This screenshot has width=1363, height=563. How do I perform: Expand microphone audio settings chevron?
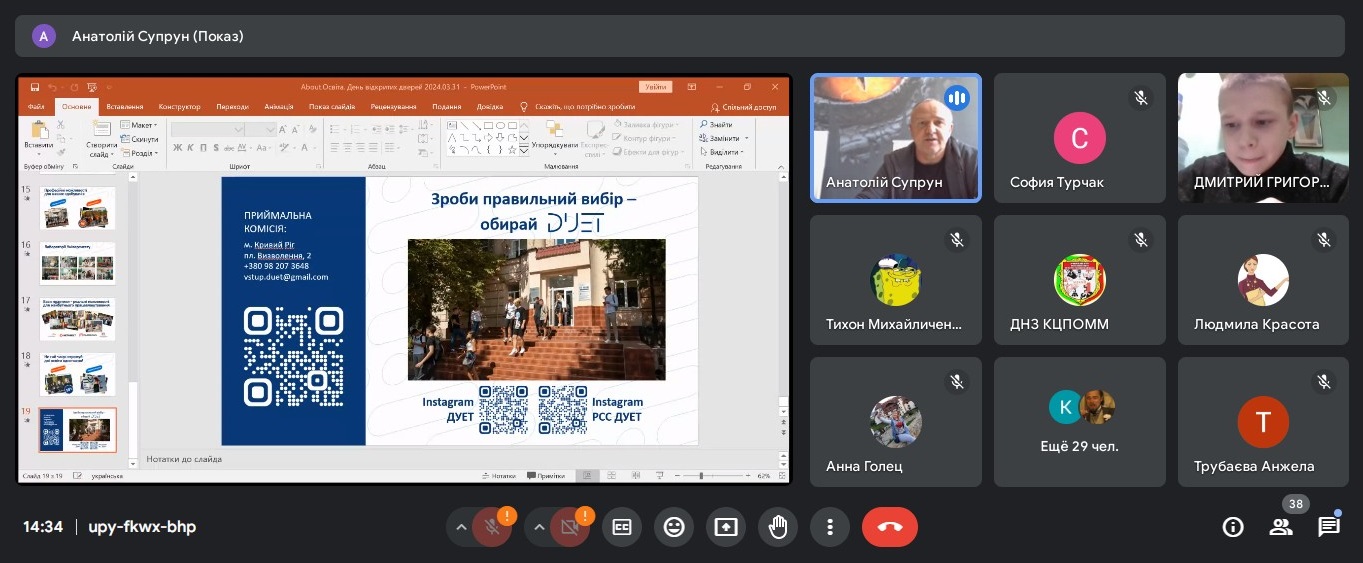(x=461, y=527)
